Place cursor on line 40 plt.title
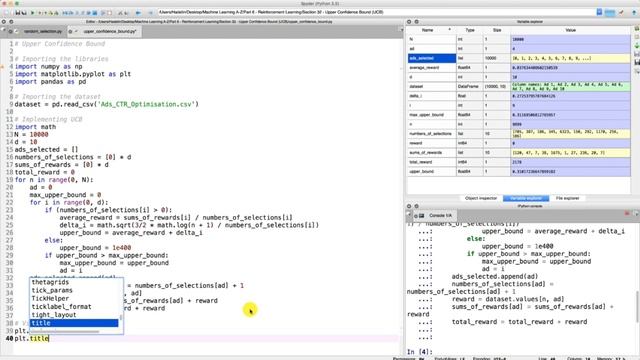Image resolution: width=640 pixels, height=360 pixels. pos(32,338)
